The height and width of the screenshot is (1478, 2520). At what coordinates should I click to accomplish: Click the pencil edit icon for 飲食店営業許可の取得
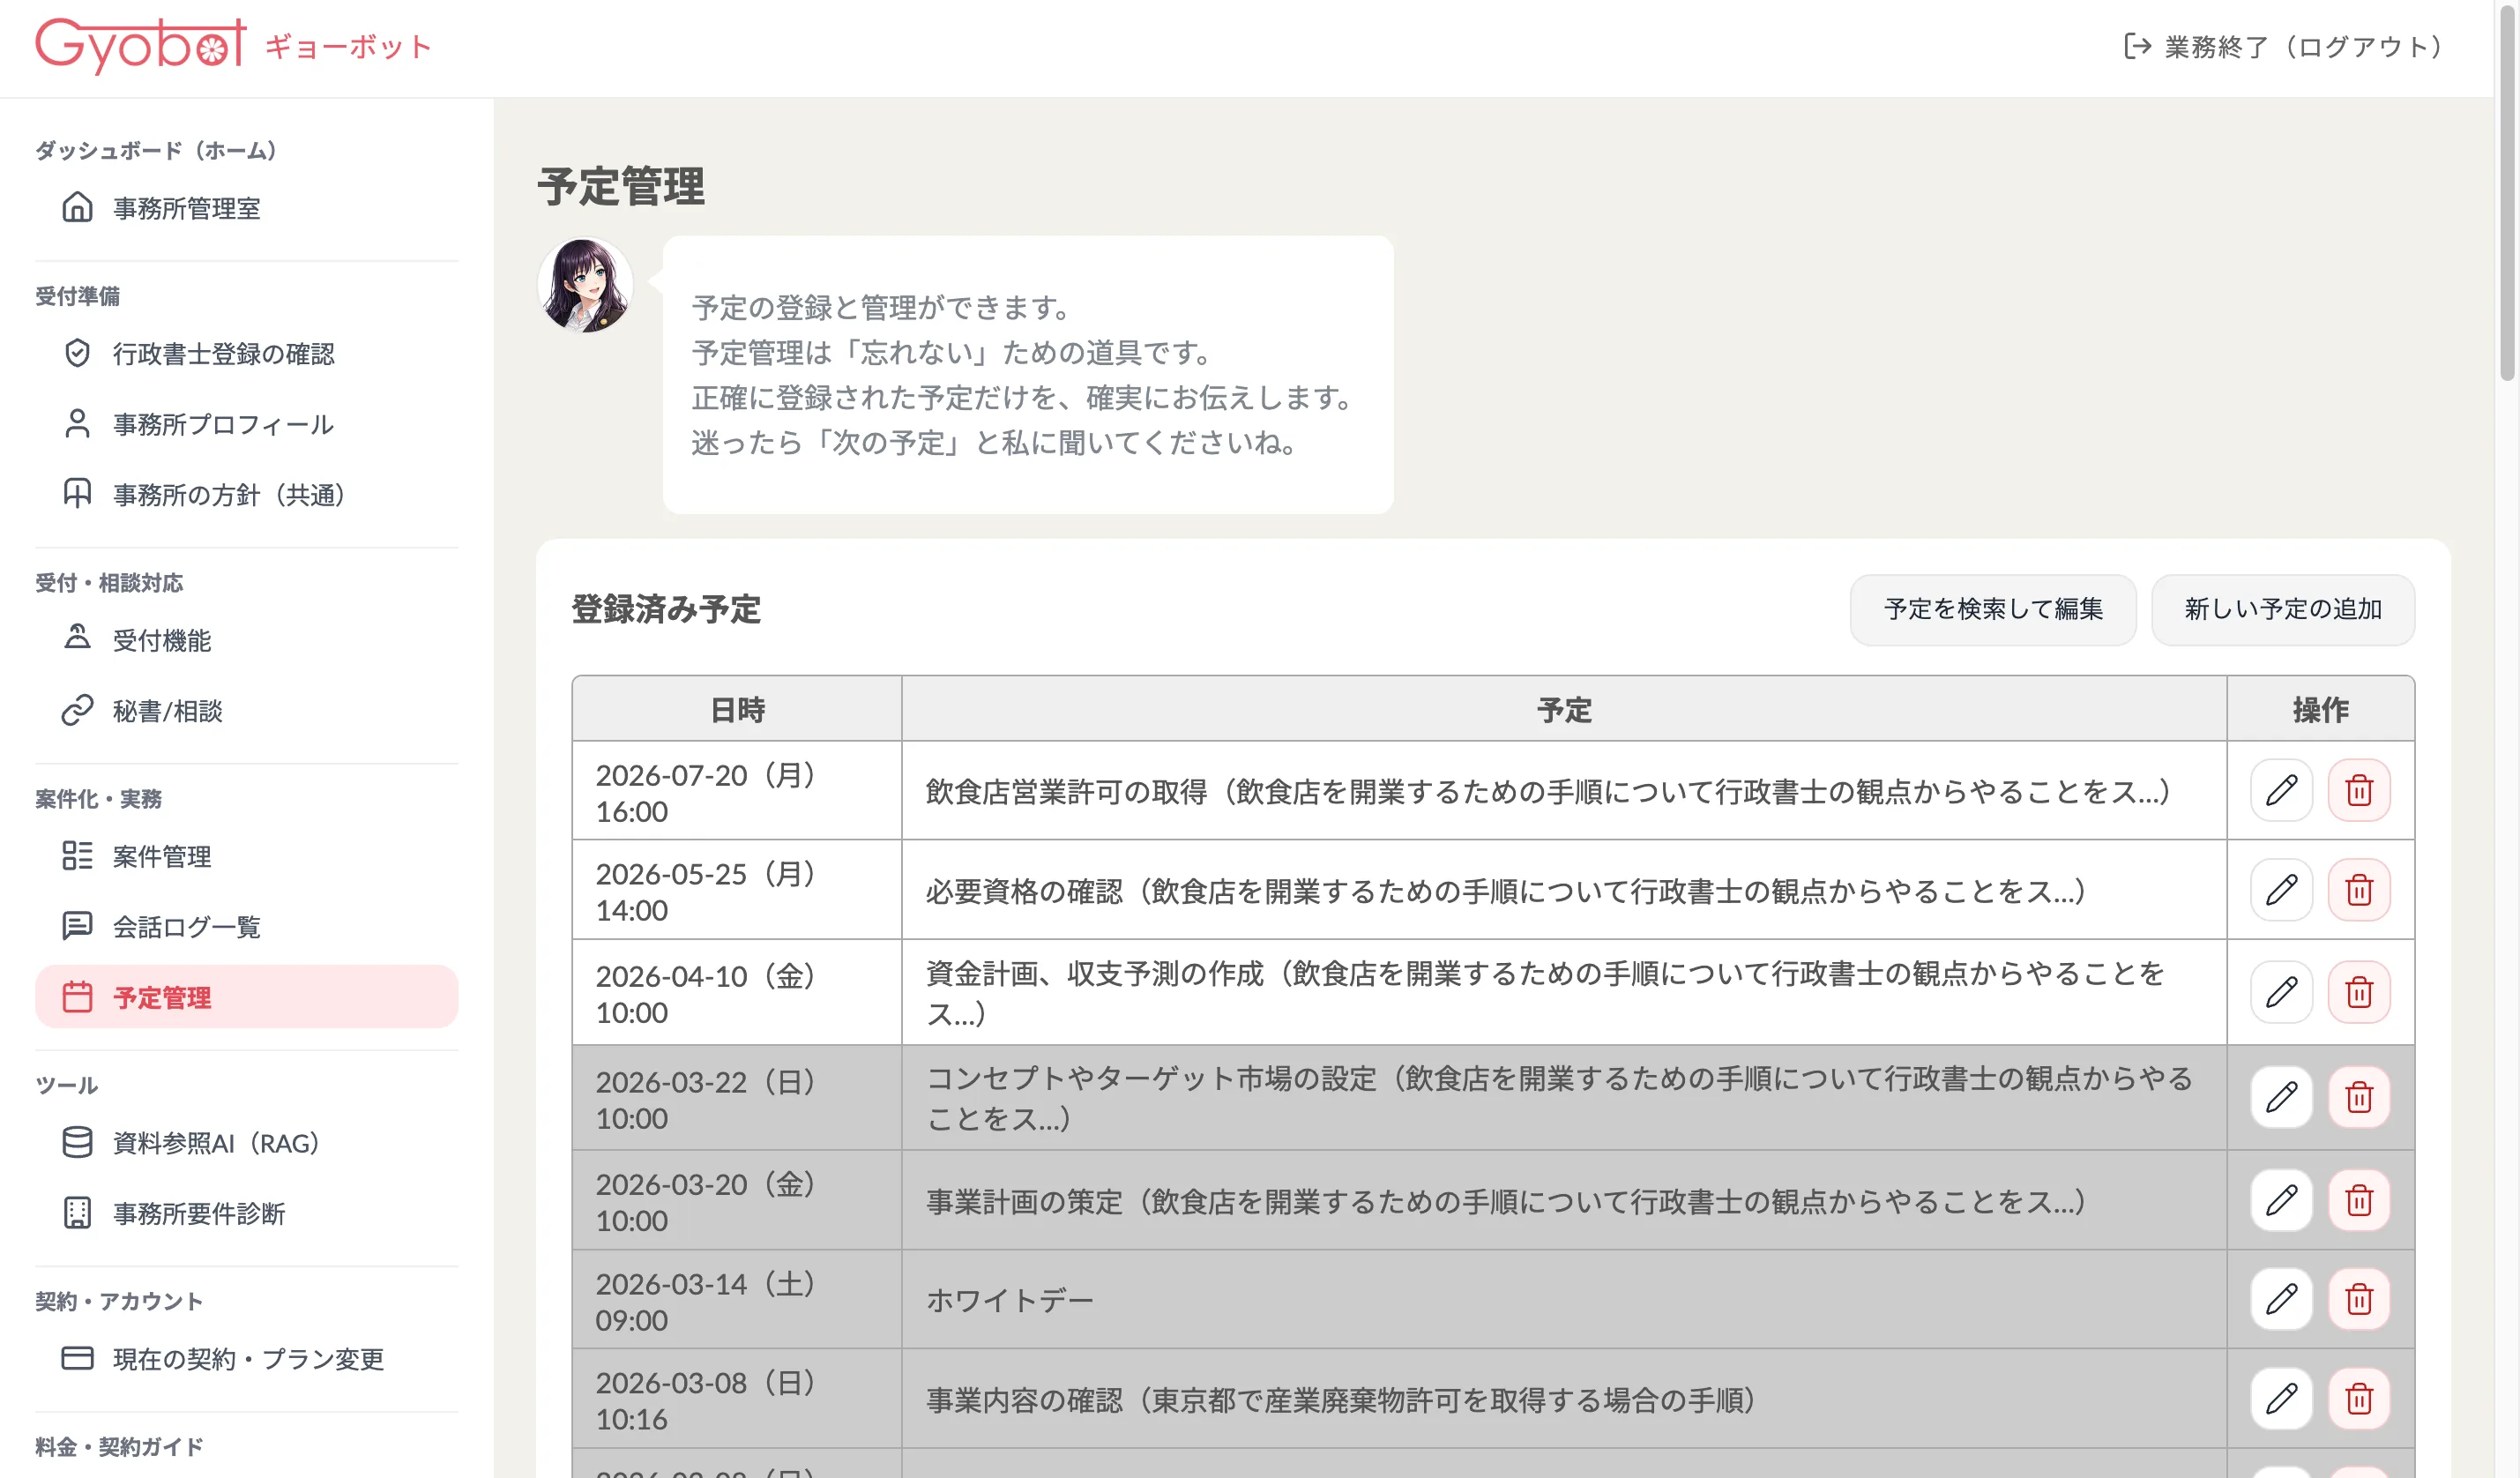[2281, 790]
